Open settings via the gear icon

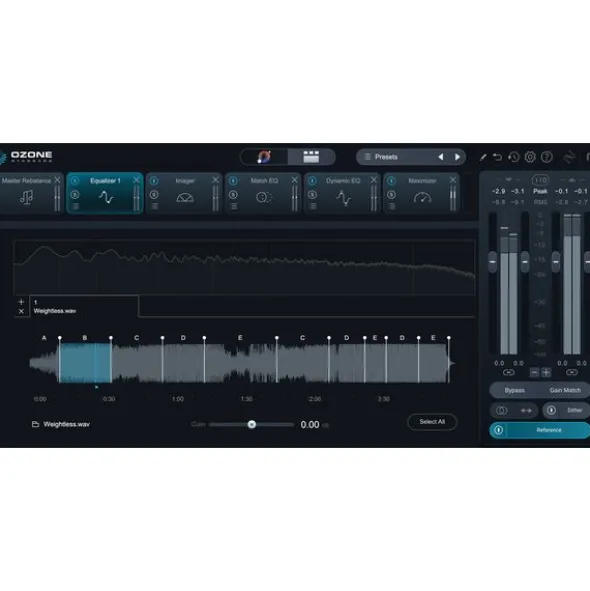(530, 157)
